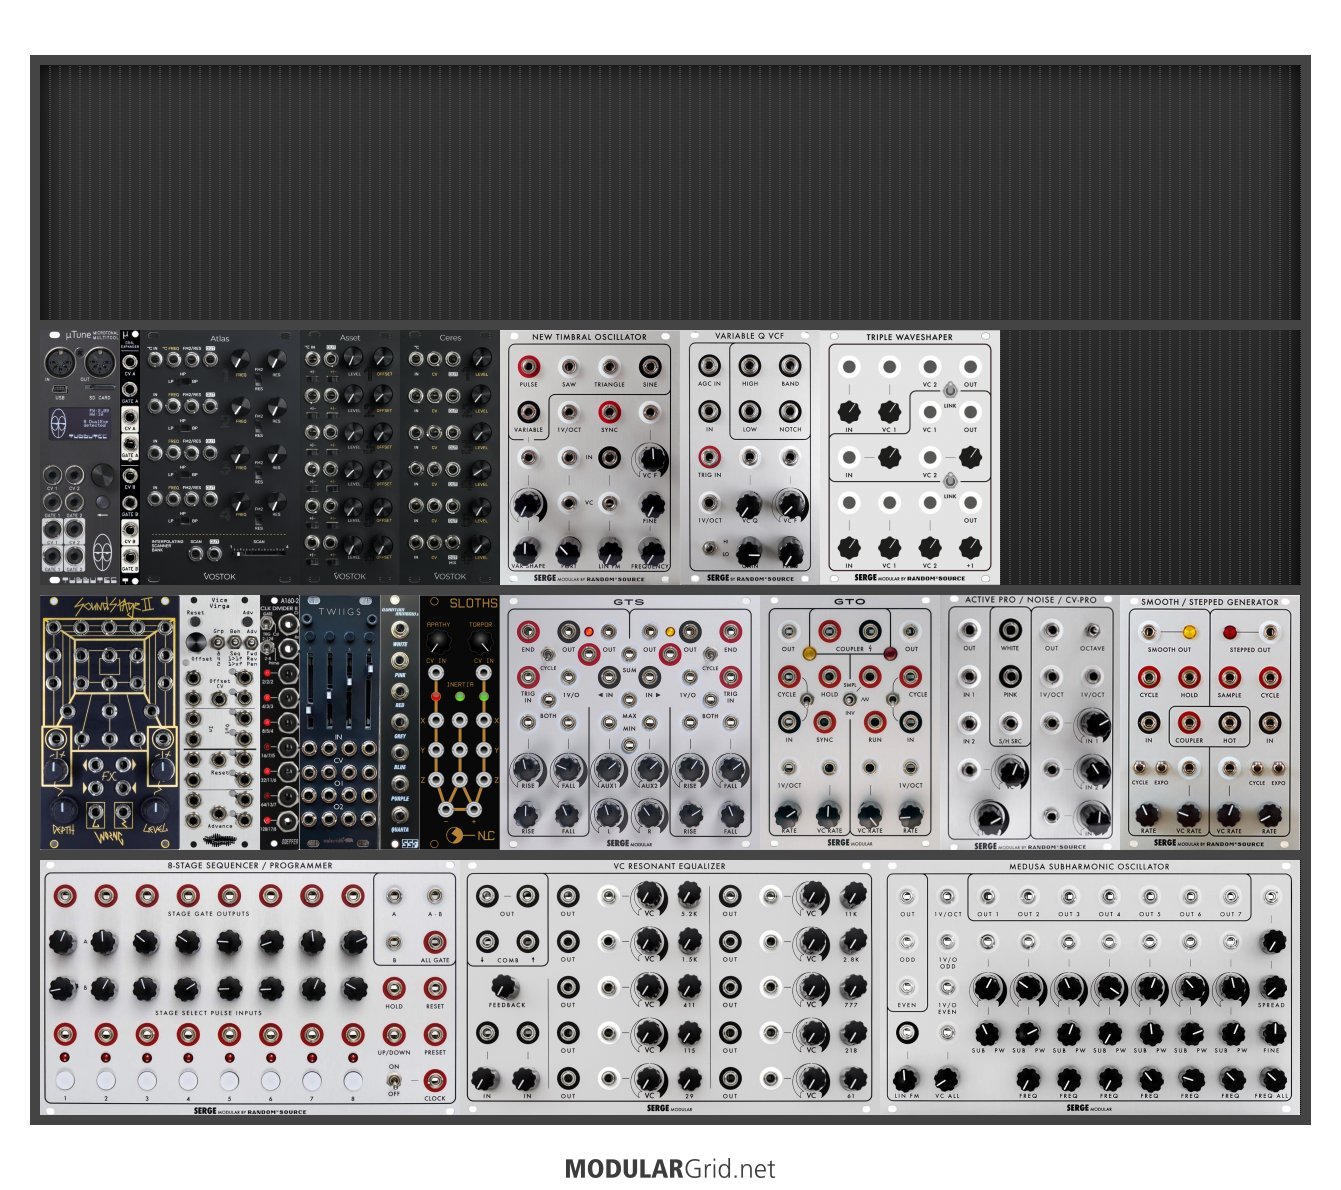
Task: Click the 'MEDUSA SUBHARMONIC OSCILLATOR' title
Action: [1088, 866]
